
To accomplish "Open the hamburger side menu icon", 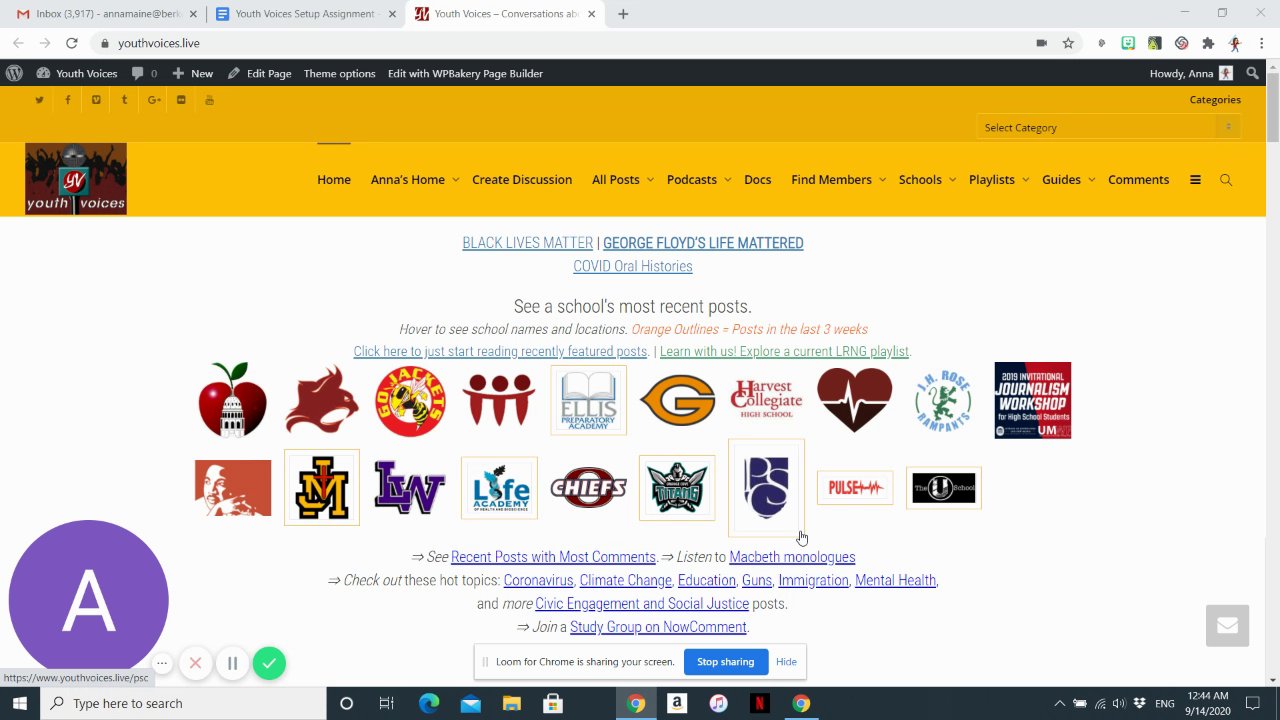I will (x=1195, y=180).
